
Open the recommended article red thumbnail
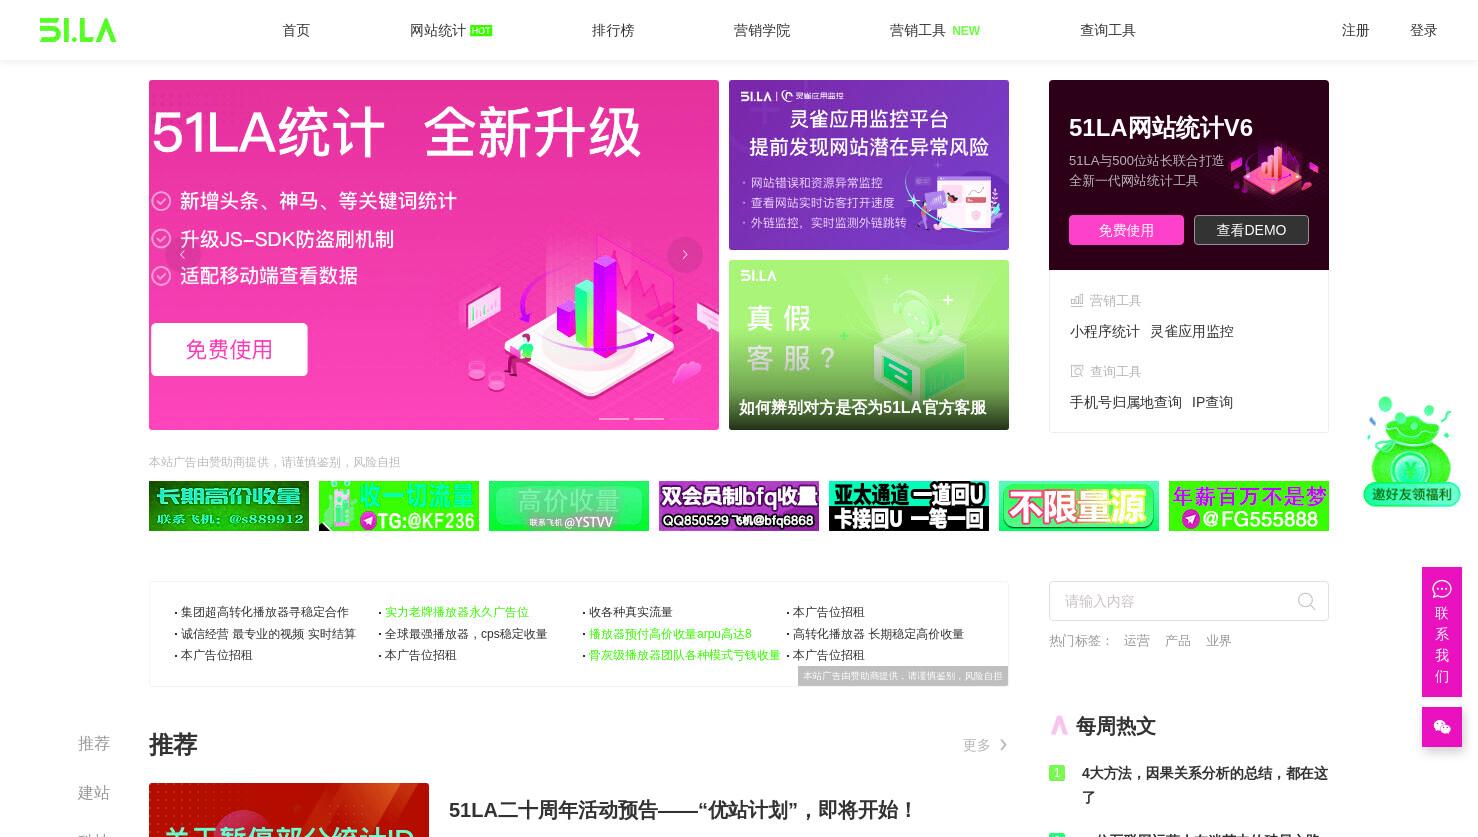coord(289,810)
